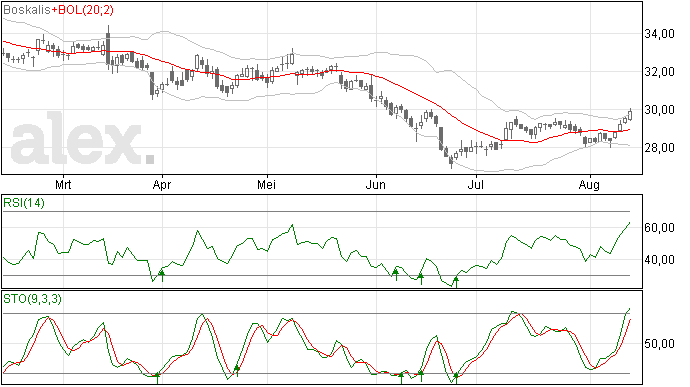Click the RSI signal arrow at start of April
The height and width of the screenshot is (387, 690).
pos(162,276)
